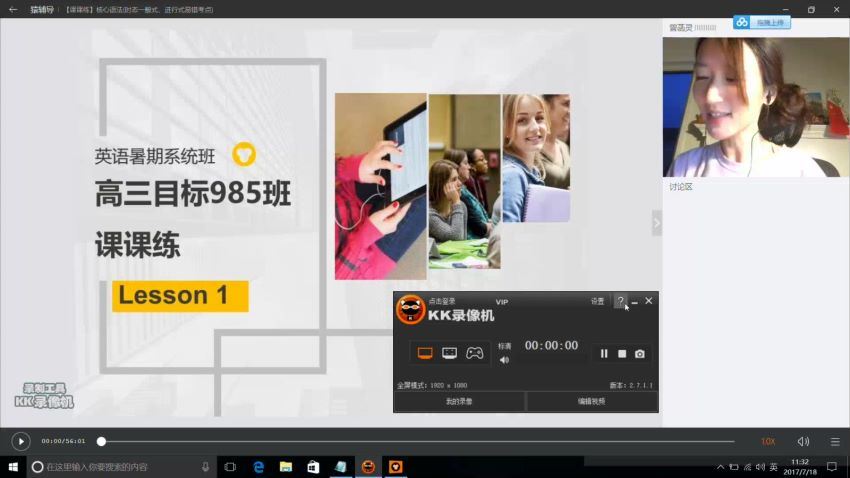The image size is (850, 478).
Task: Click the cloud upload button
Action: pos(762,22)
